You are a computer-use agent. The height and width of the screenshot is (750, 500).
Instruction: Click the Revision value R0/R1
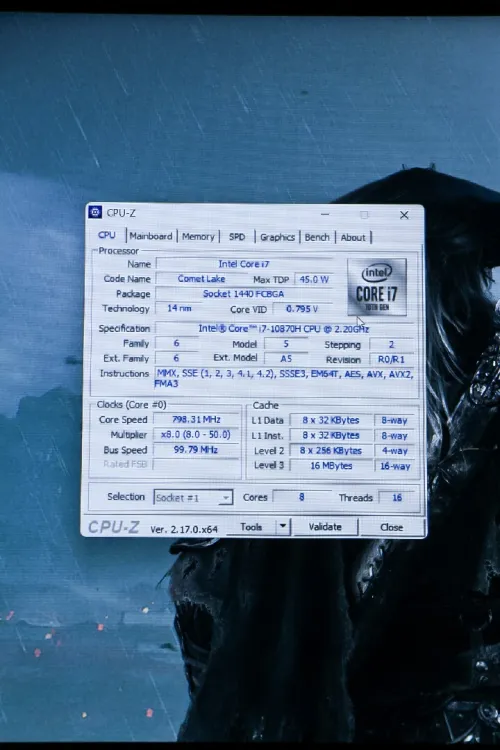pyautogui.click(x=391, y=360)
